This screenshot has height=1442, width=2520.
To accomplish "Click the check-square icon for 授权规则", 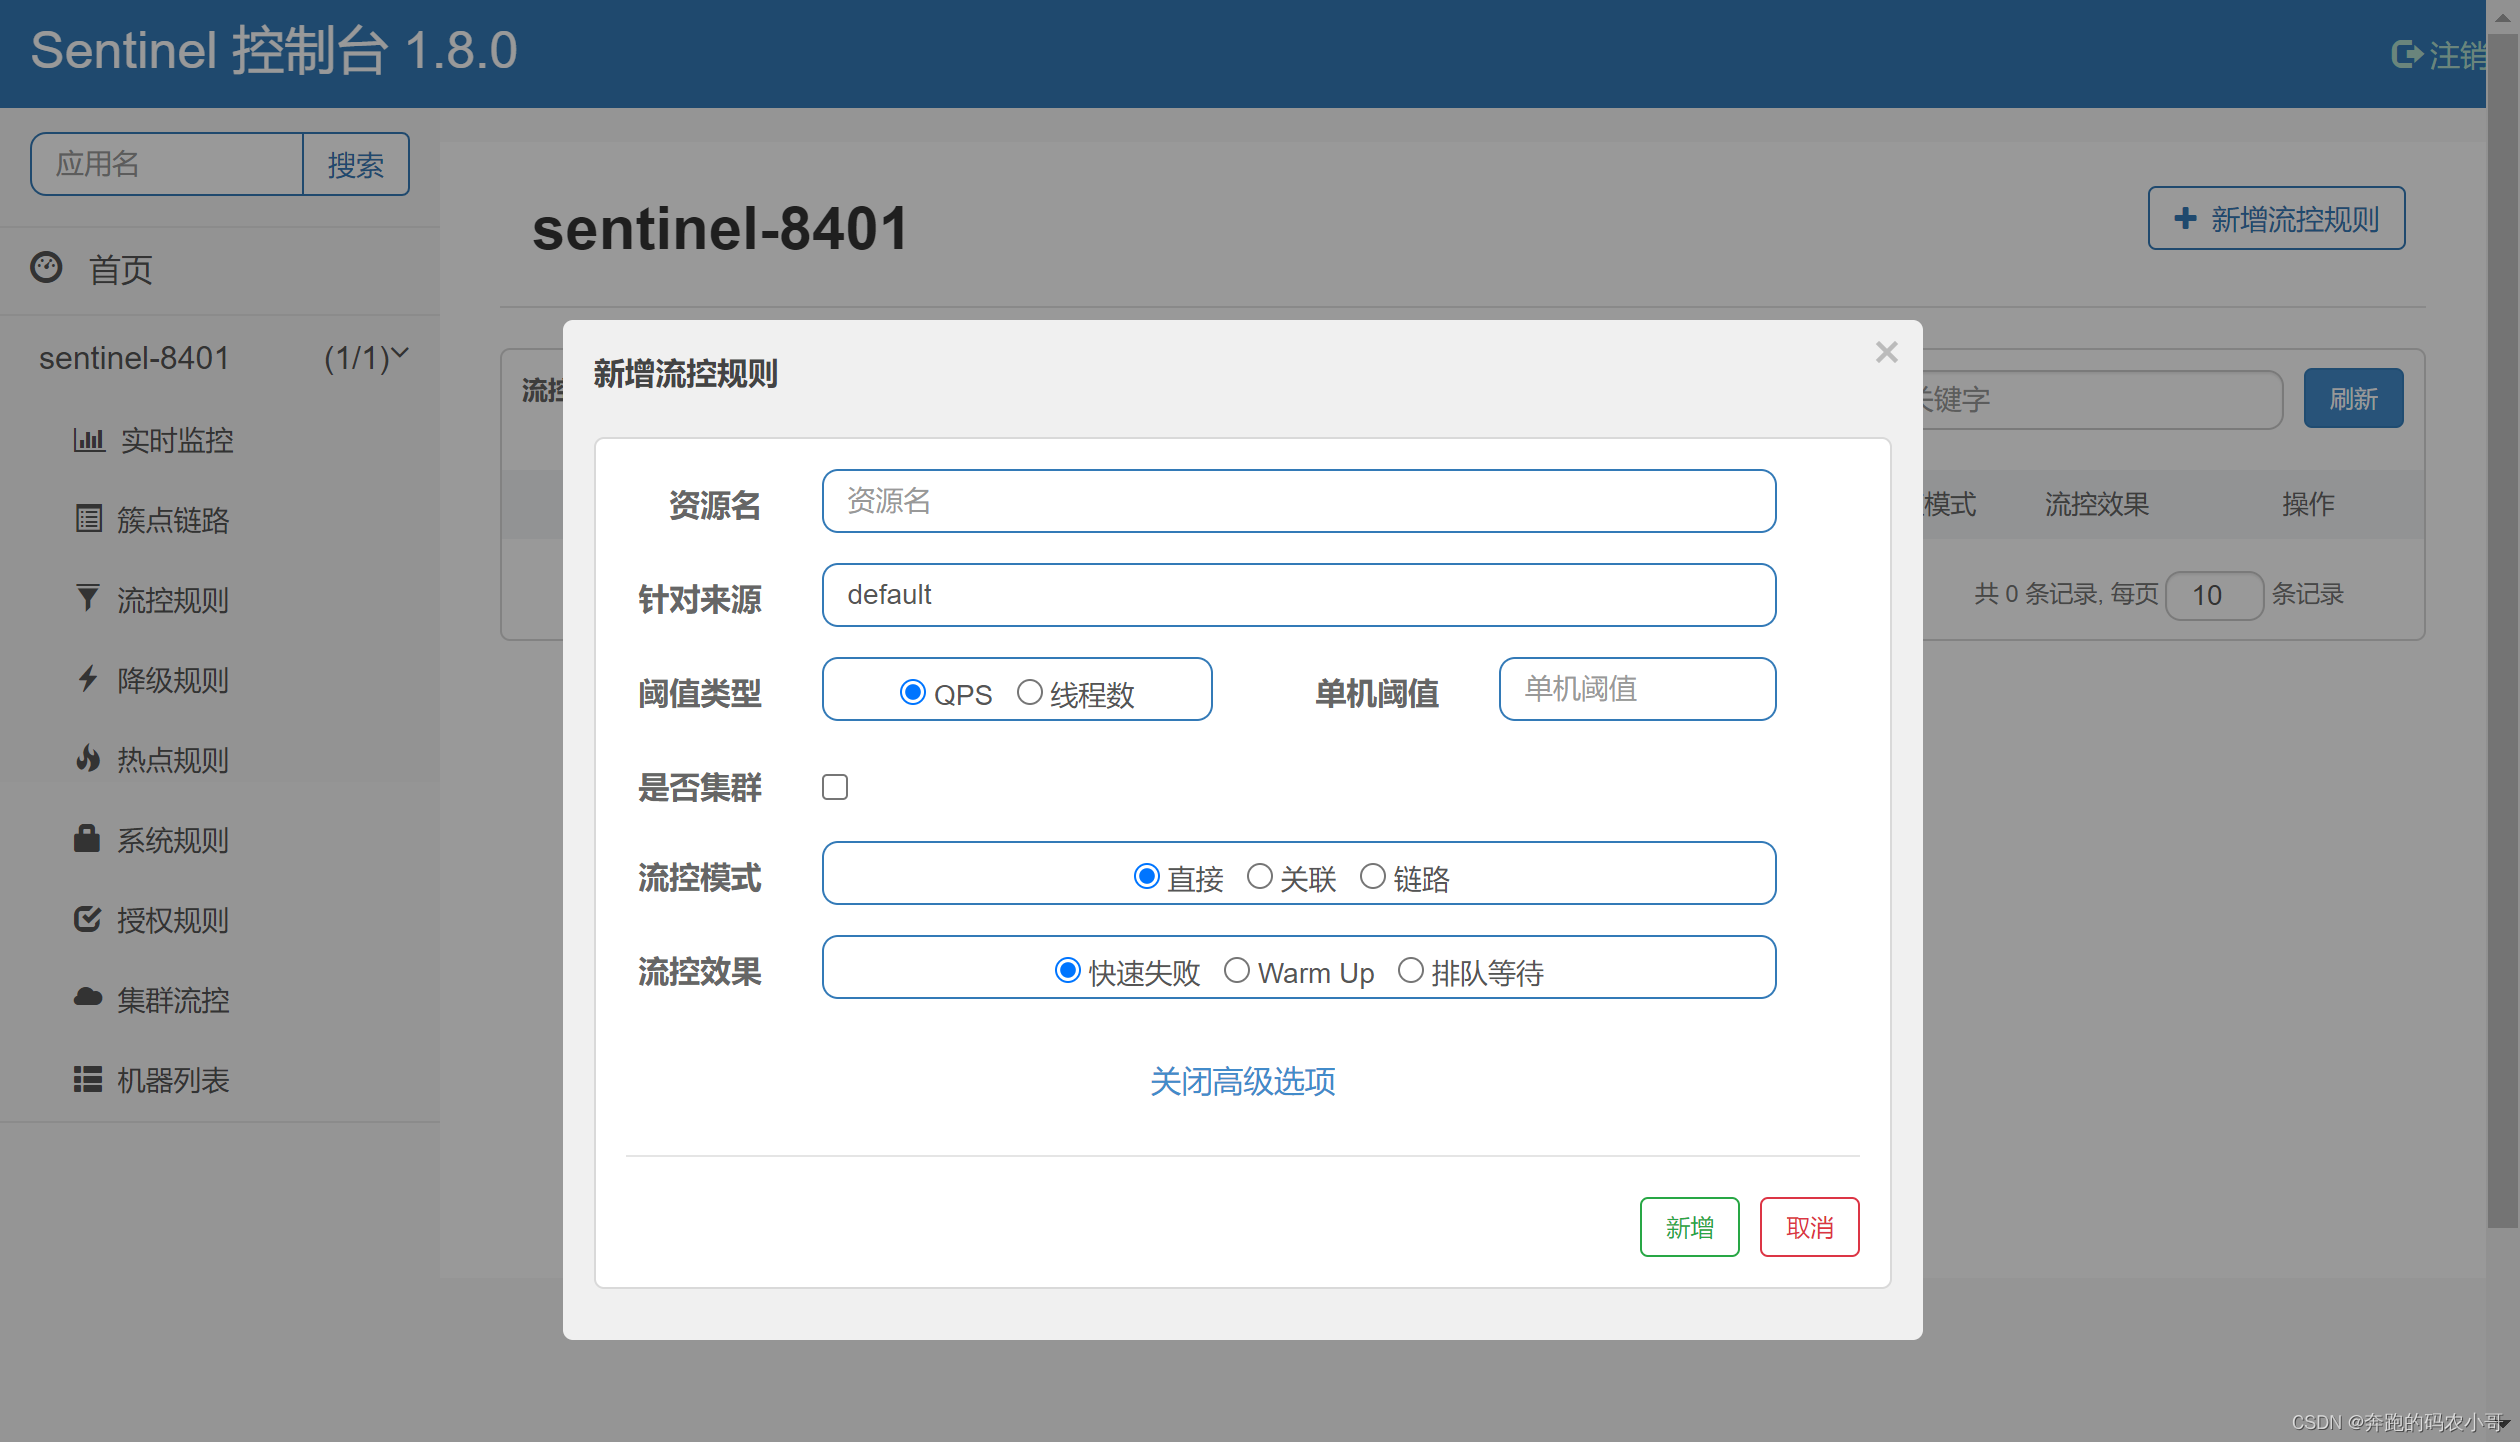I will tap(88, 919).
